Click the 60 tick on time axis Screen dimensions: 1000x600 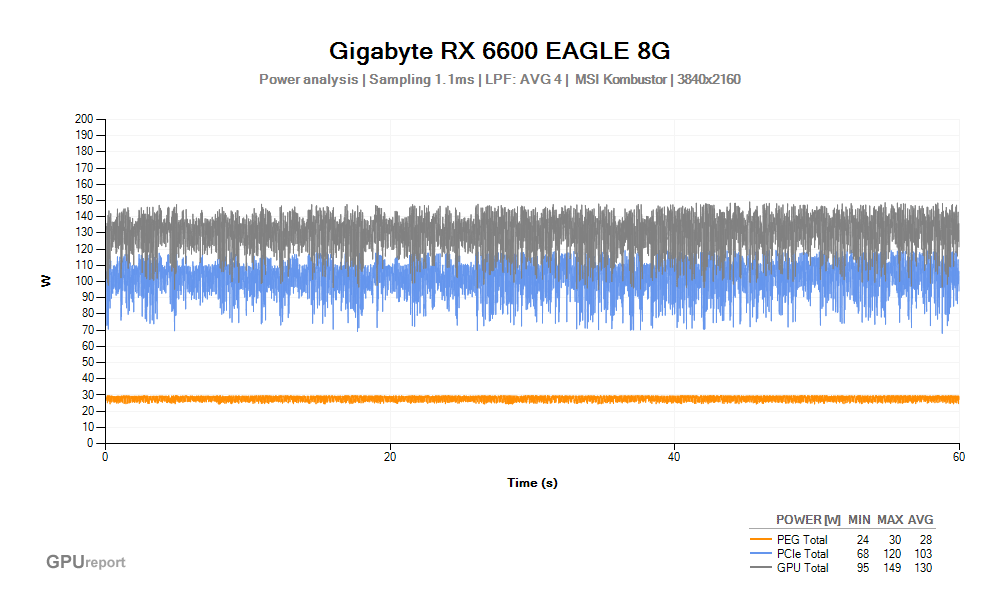coord(959,457)
